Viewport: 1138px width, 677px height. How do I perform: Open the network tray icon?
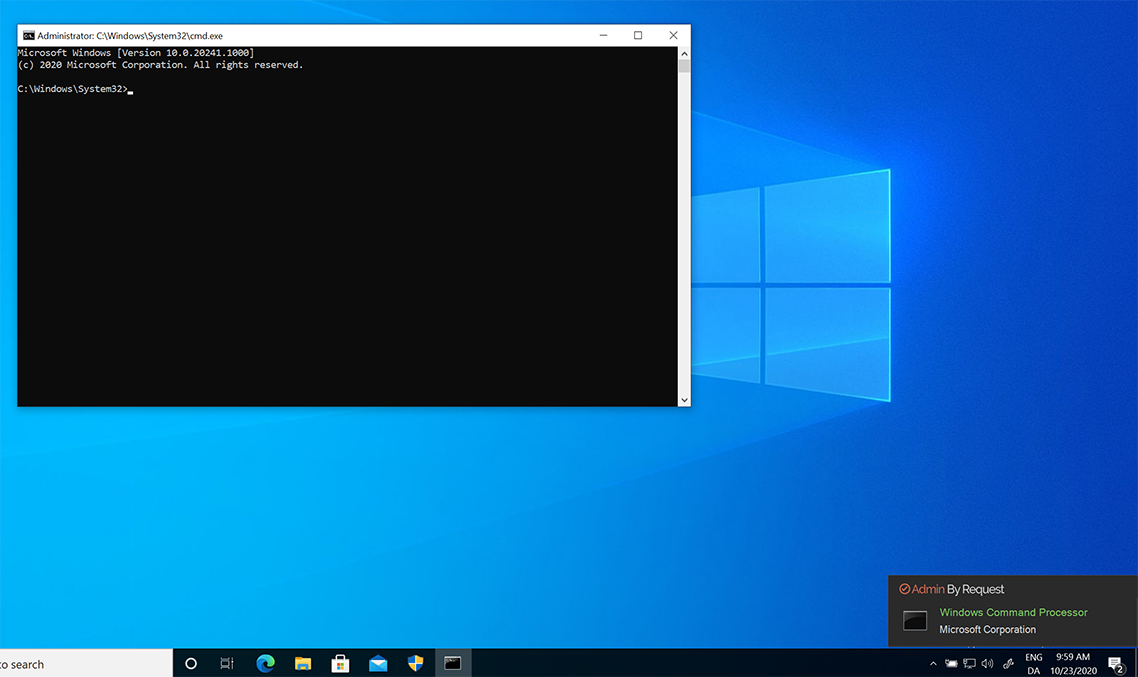pyautogui.click(x=969, y=663)
